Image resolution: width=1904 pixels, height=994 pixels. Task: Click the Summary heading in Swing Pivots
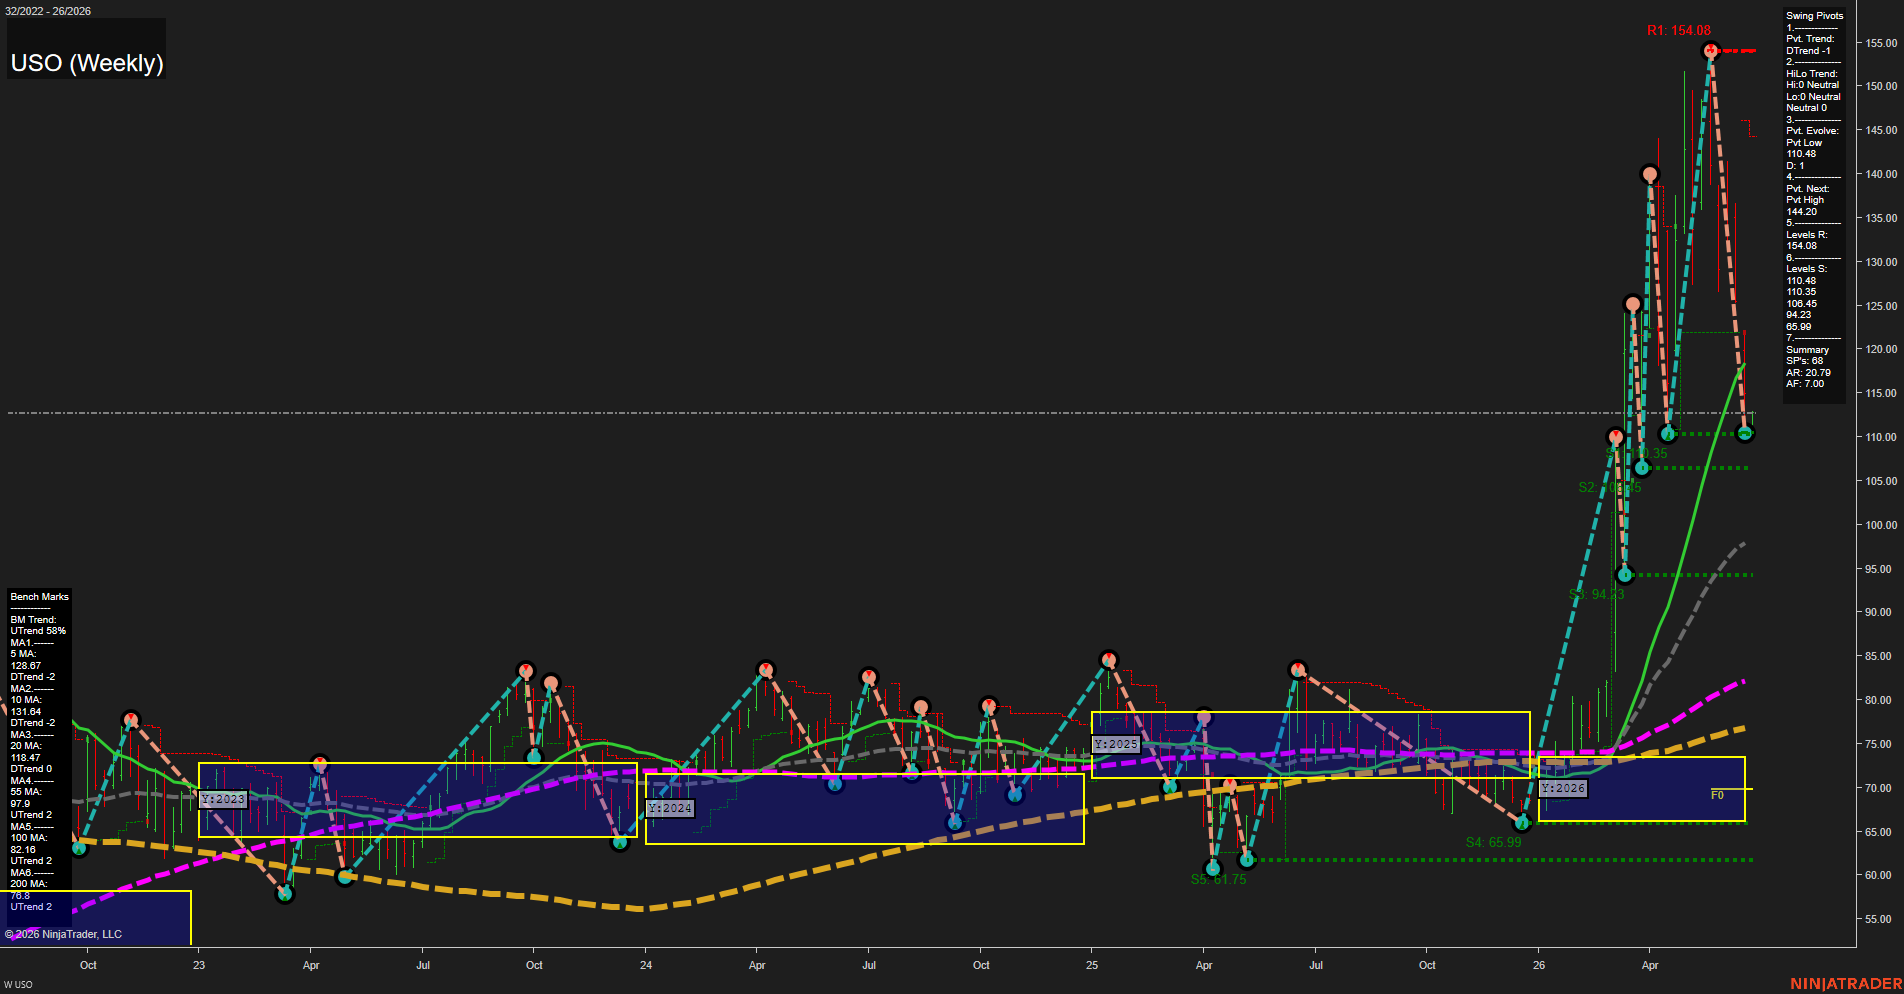[1807, 350]
